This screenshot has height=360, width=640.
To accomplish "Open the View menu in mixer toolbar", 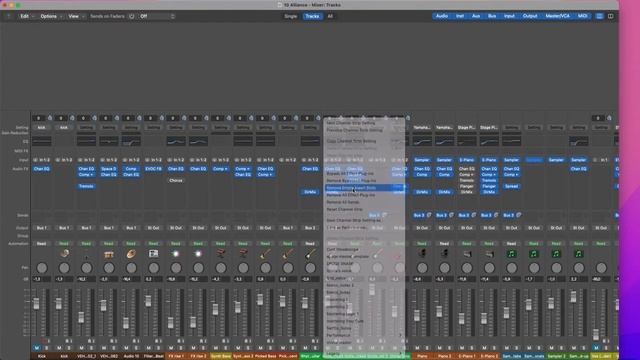I will [x=76, y=16].
